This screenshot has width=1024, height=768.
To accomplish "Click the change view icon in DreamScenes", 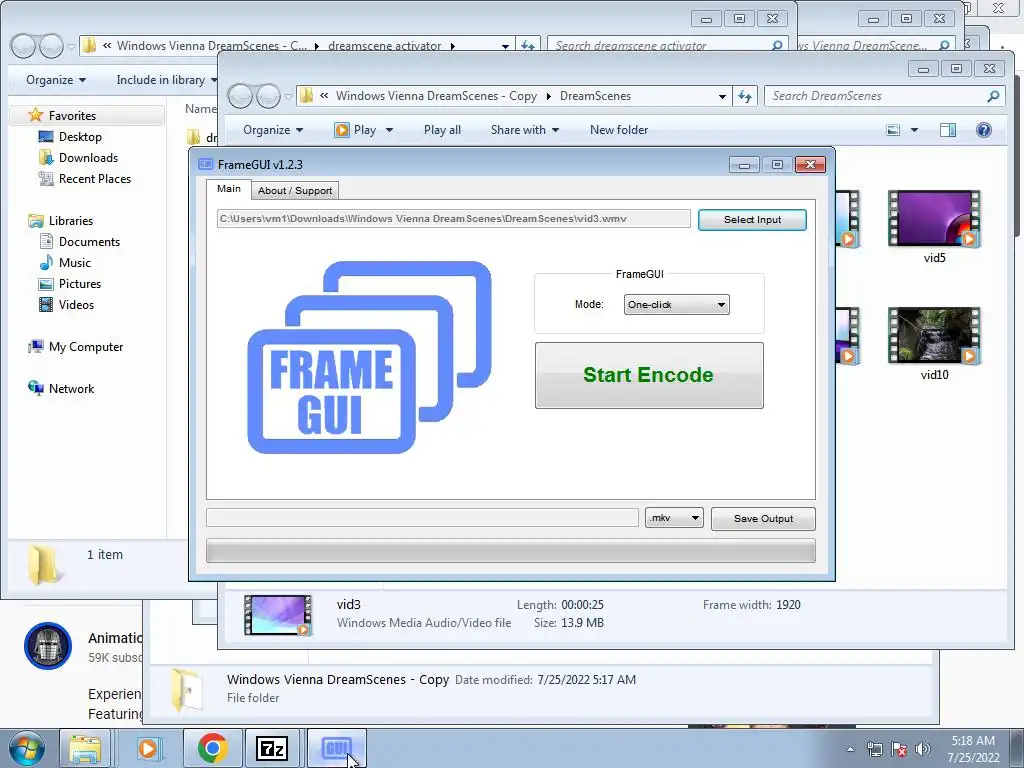I will [x=893, y=130].
